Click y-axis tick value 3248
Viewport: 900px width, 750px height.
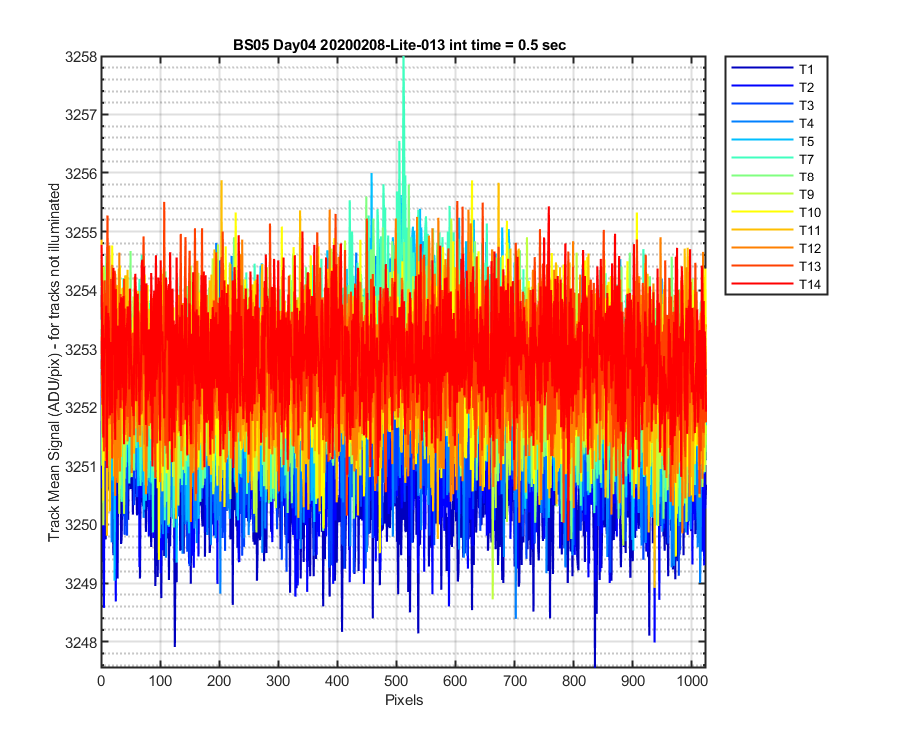pos(81,642)
